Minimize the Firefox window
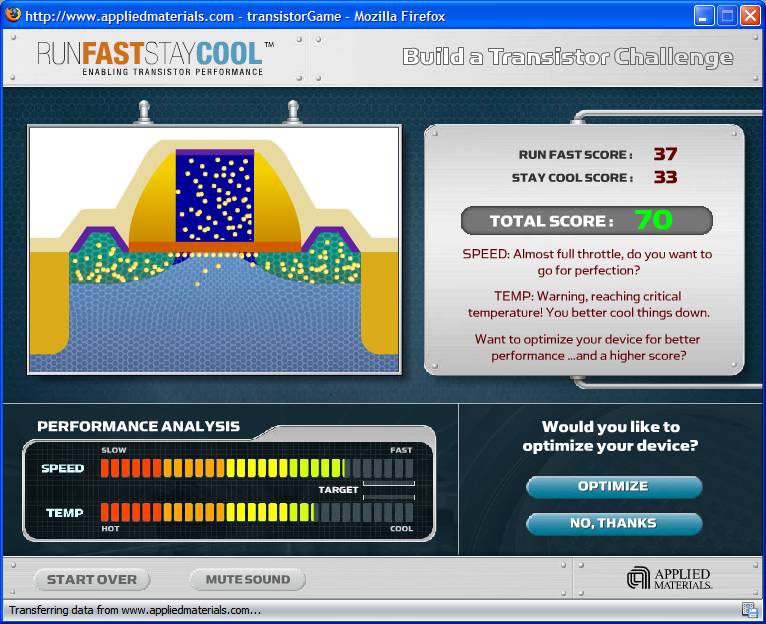This screenshot has width=766, height=624. tap(703, 16)
